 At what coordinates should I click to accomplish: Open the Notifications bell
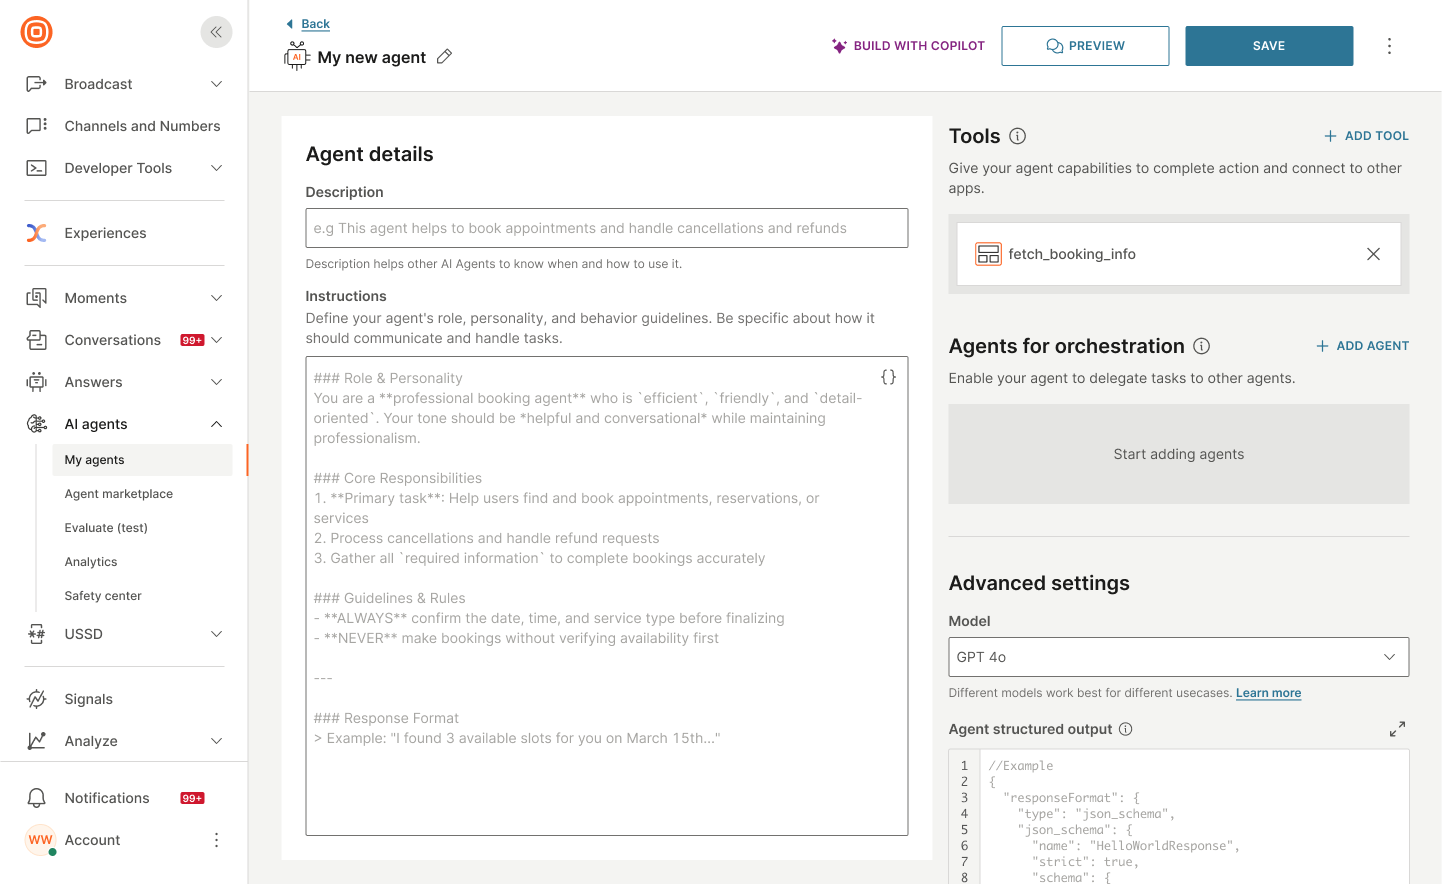[38, 797]
